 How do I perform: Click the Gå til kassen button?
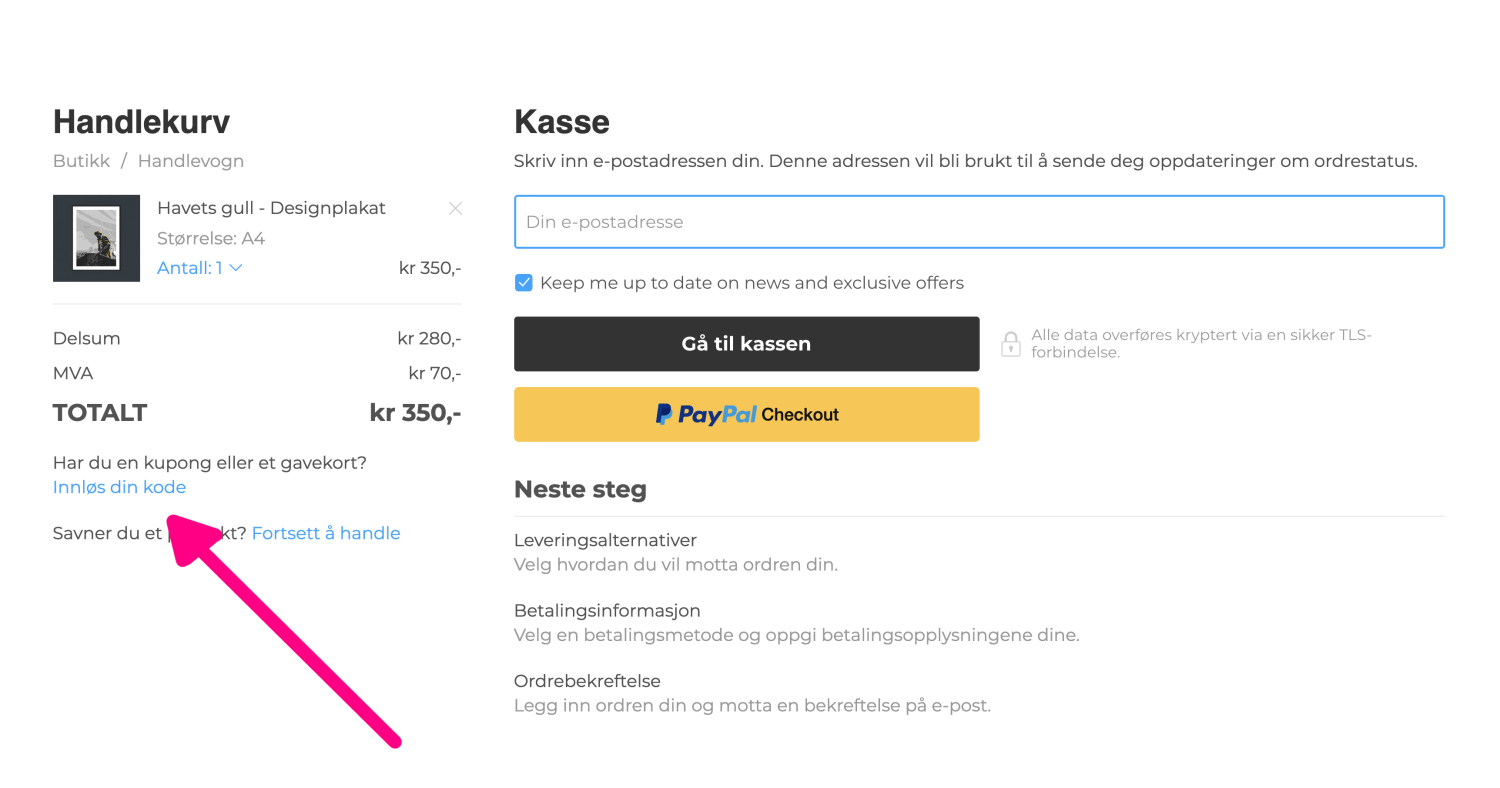(747, 344)
